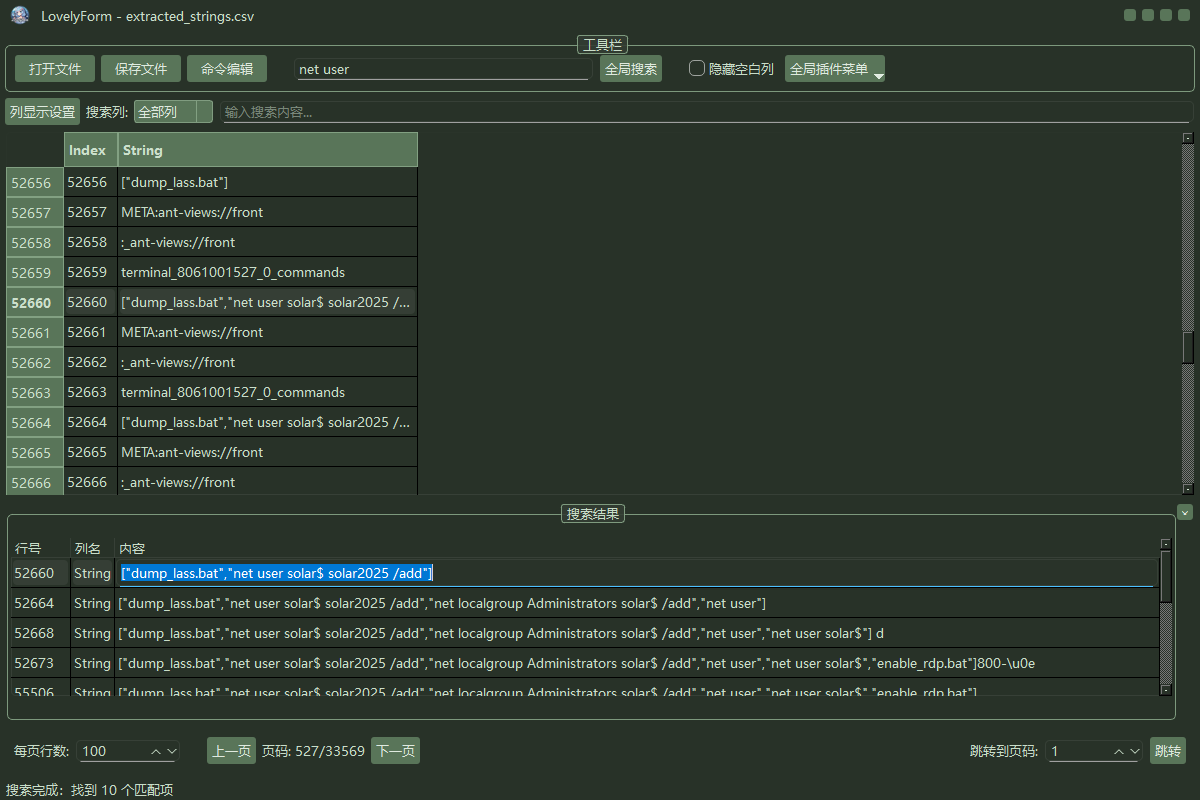Image resolution: width=1200 pixels, height=800 pixels.
Task: Select row header 52663
Action: [34, 392]
